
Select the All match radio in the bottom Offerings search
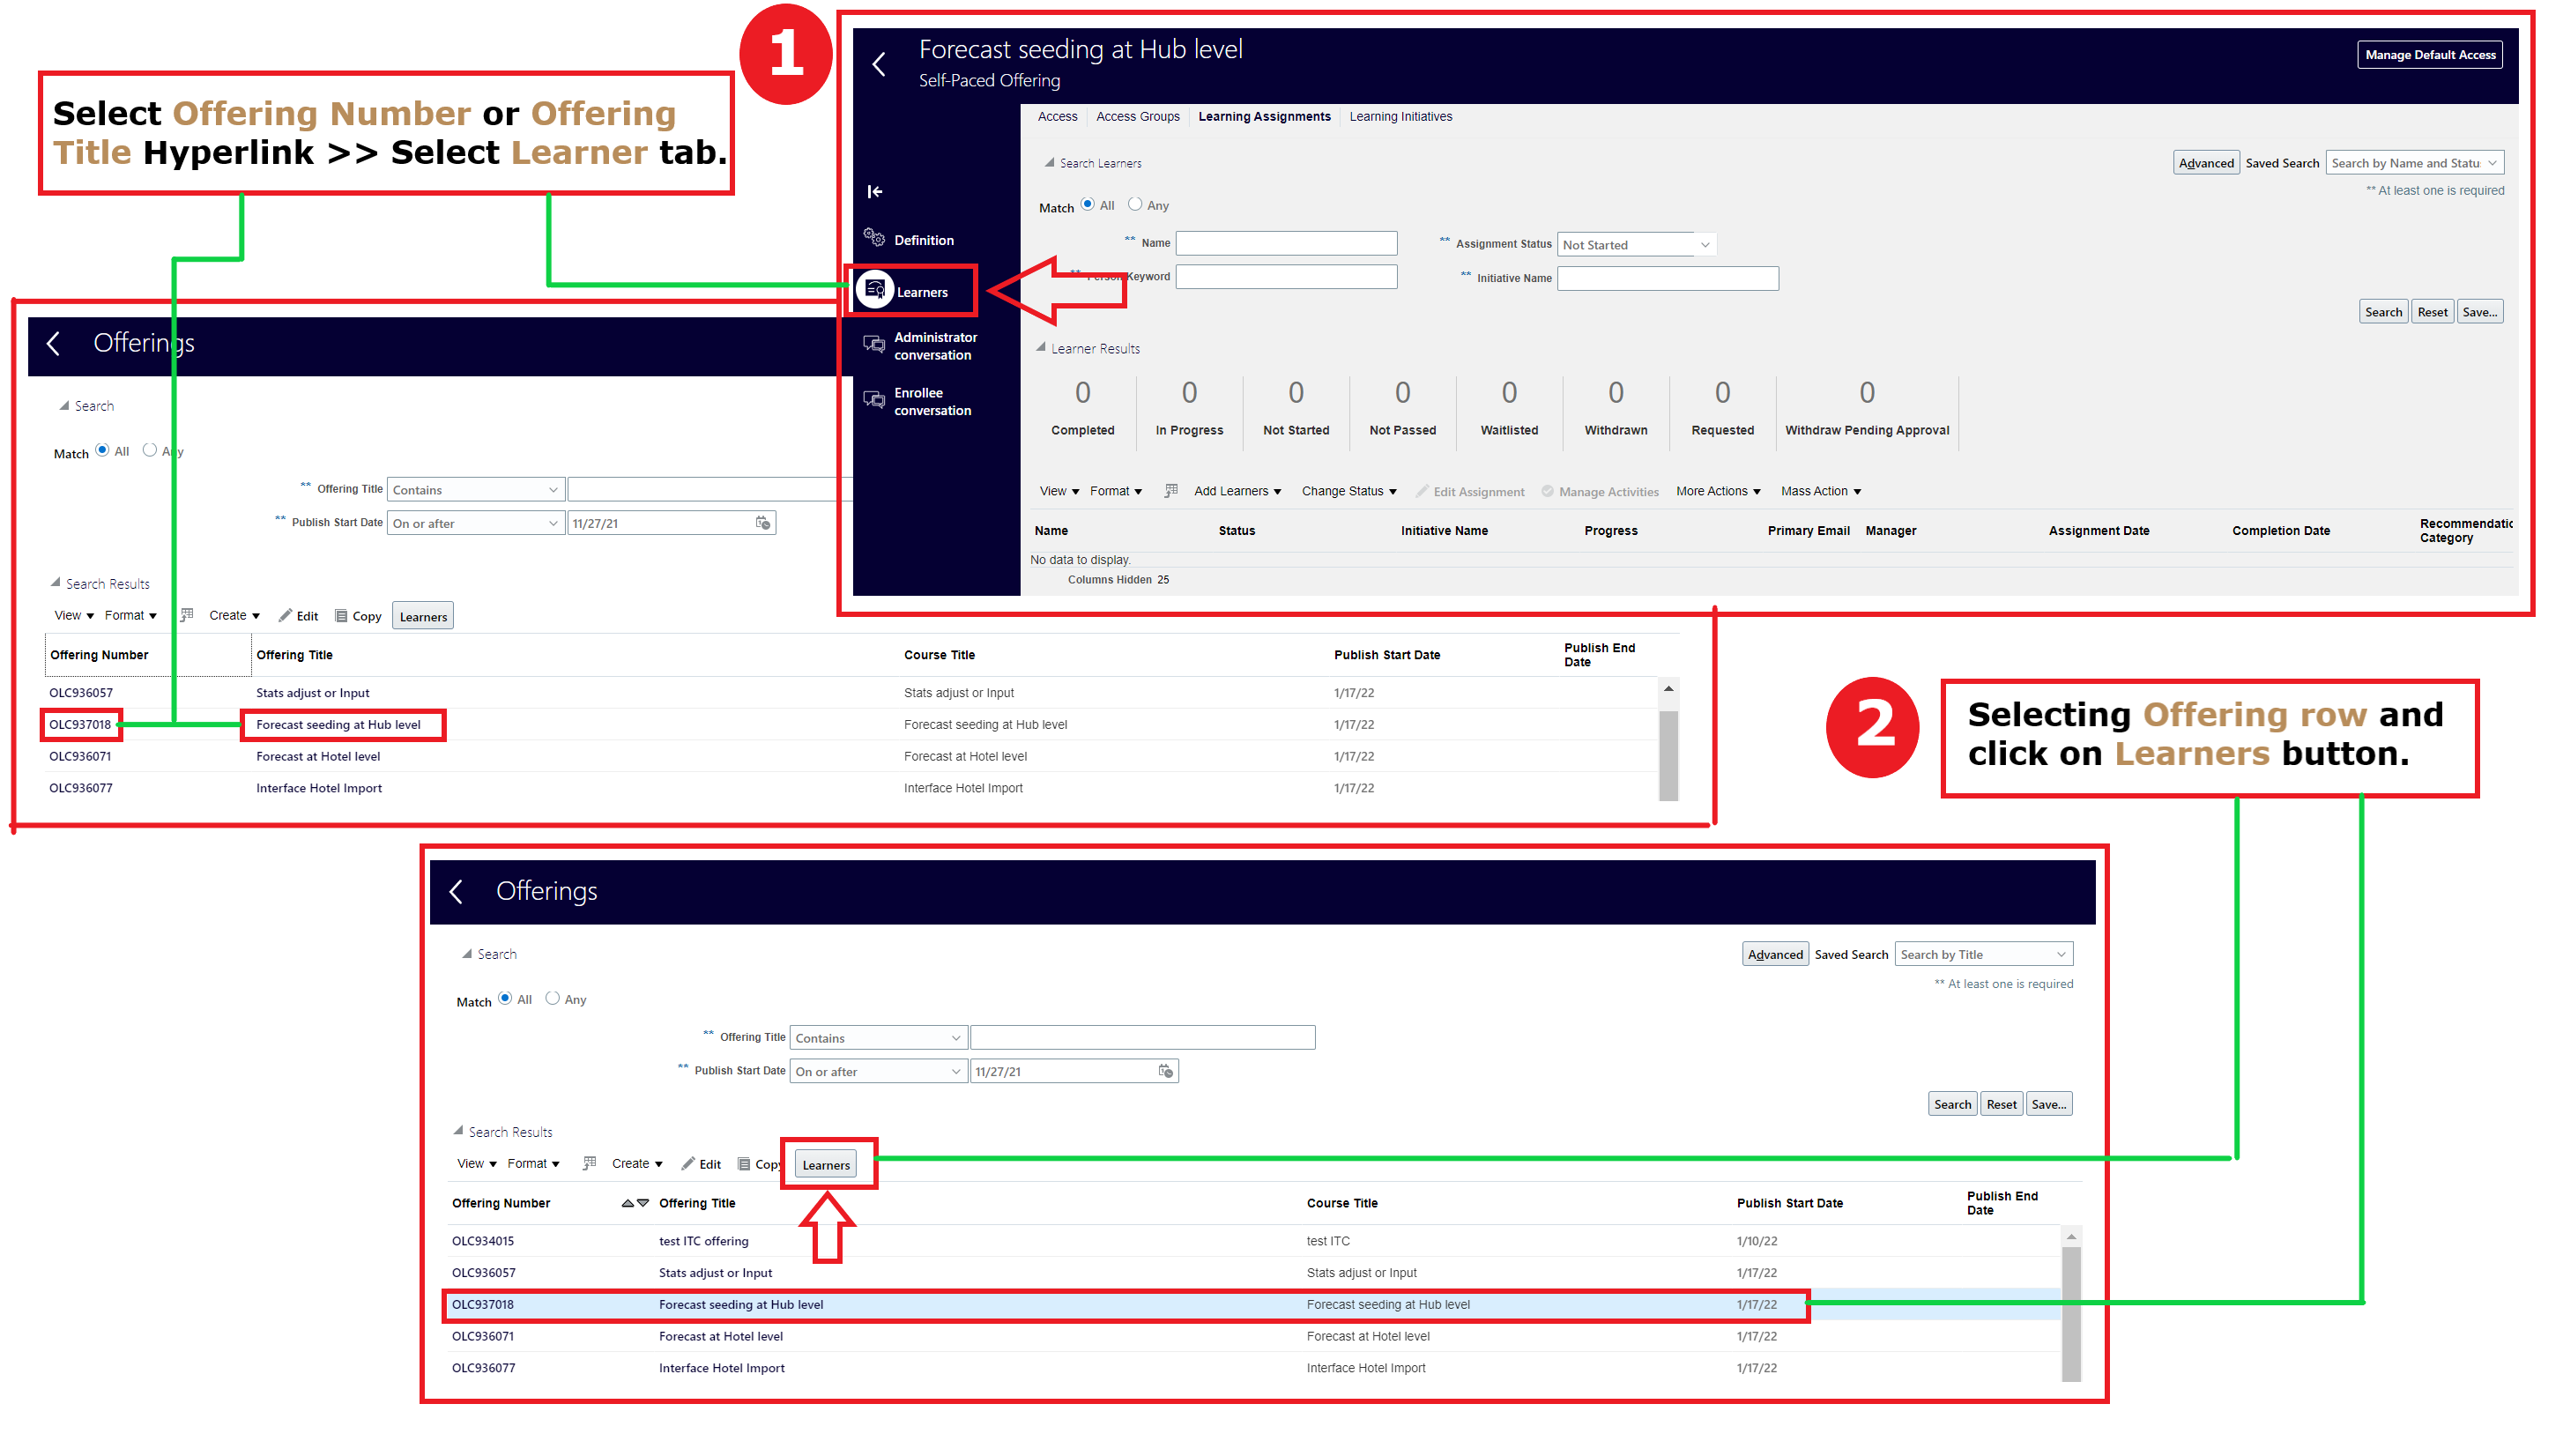pos(505,998)
